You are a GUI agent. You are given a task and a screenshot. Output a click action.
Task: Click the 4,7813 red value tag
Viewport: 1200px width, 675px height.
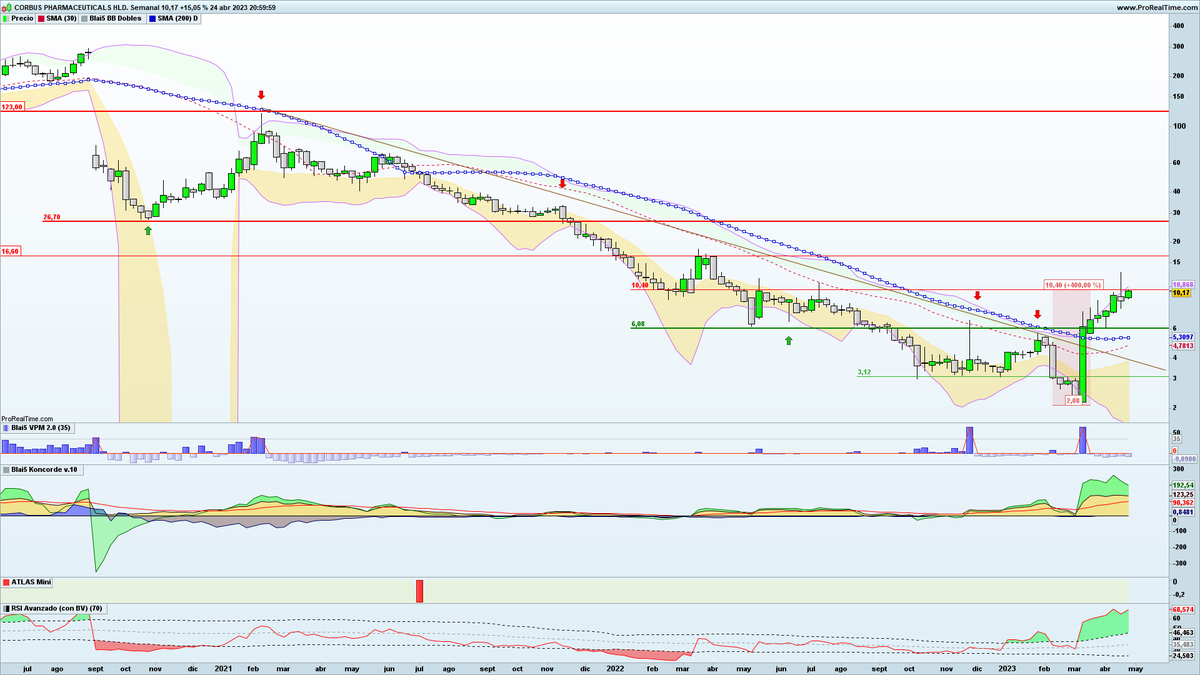tap(1181, 346)
